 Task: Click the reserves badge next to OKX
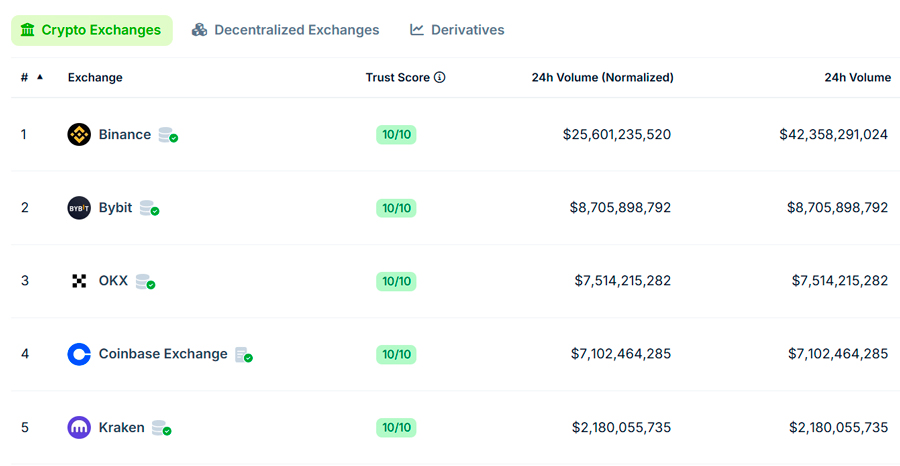[x=145, y=282]
